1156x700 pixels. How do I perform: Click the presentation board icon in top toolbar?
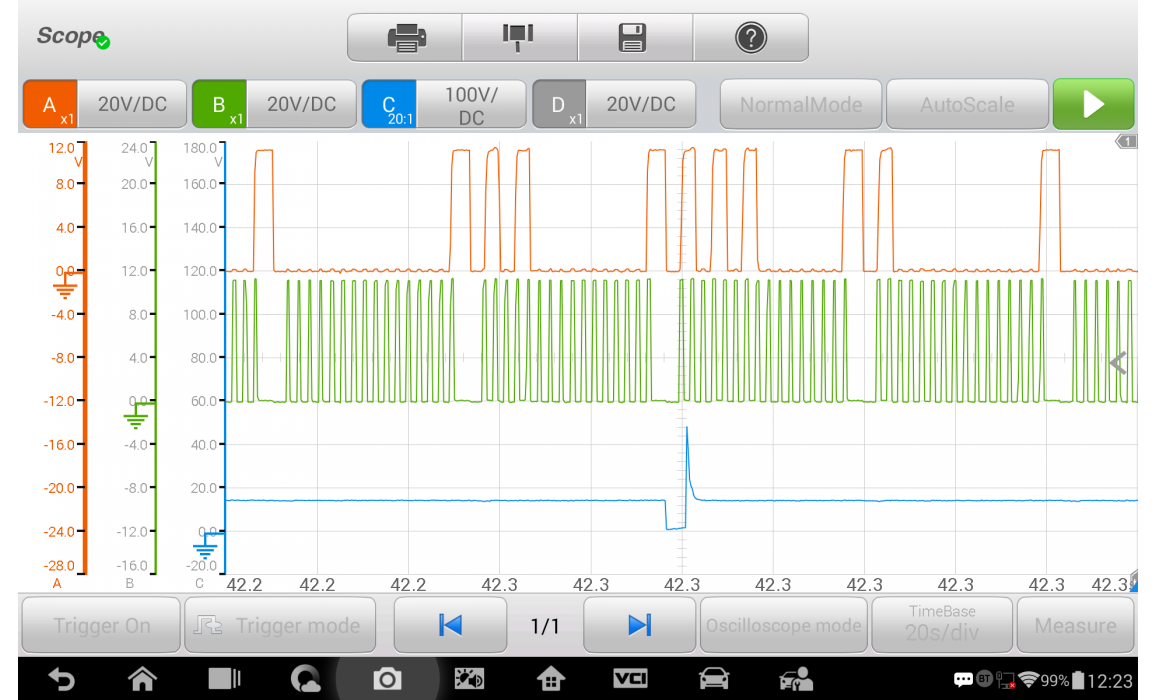coord(518,38)
